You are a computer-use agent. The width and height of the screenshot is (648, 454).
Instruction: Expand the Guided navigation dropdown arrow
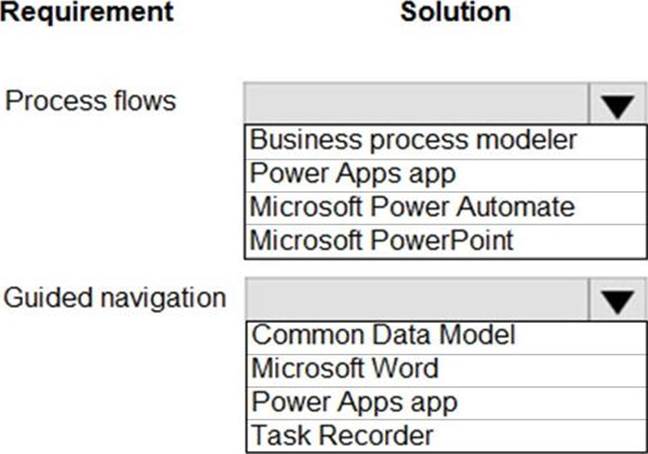[x=617, y=300]
